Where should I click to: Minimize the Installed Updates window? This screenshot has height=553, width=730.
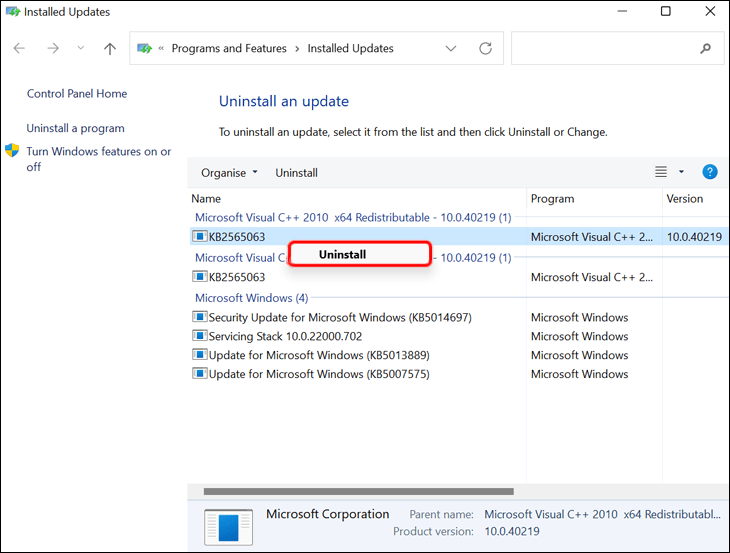tap(622, 11)
